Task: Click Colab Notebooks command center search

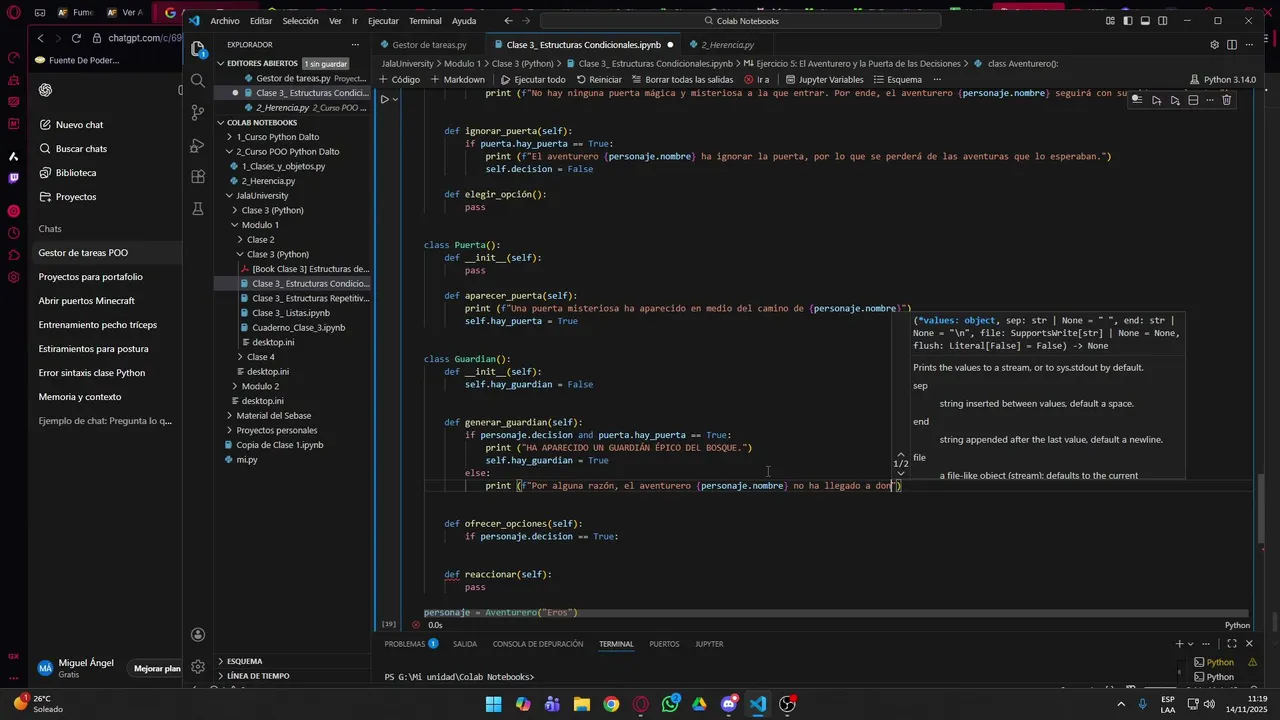Action: (x=741, y=20)
